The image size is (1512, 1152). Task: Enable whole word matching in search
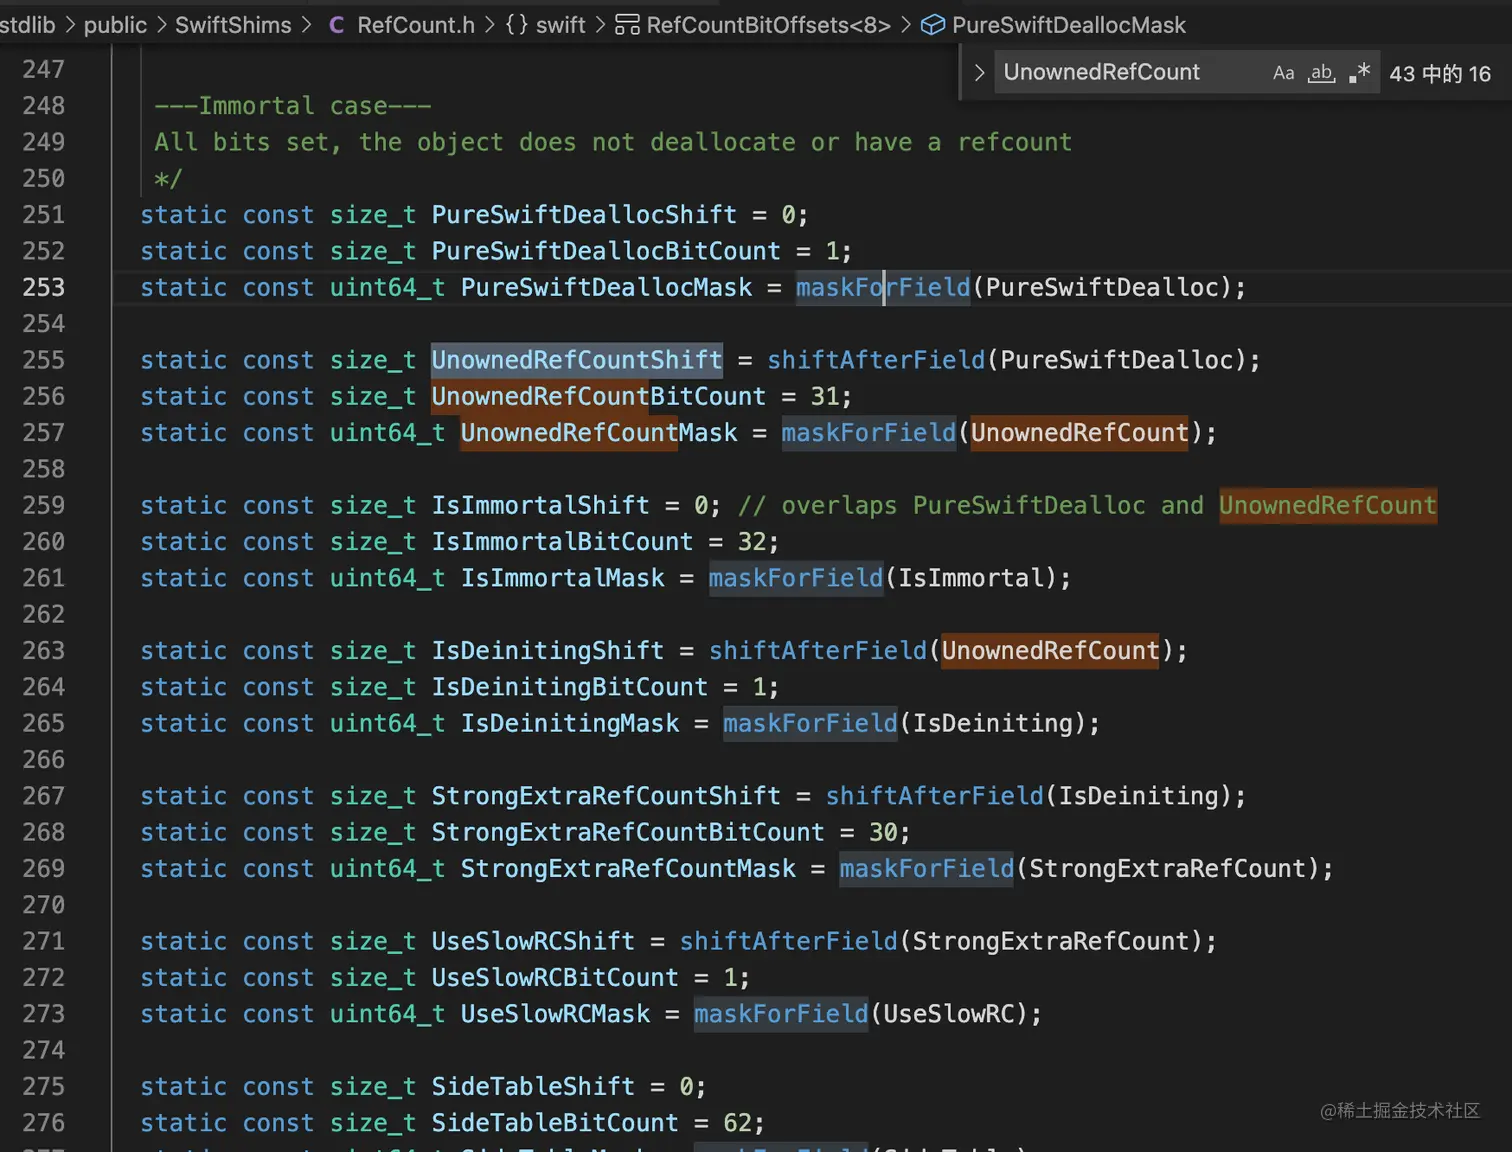[x=1321, y=72]
